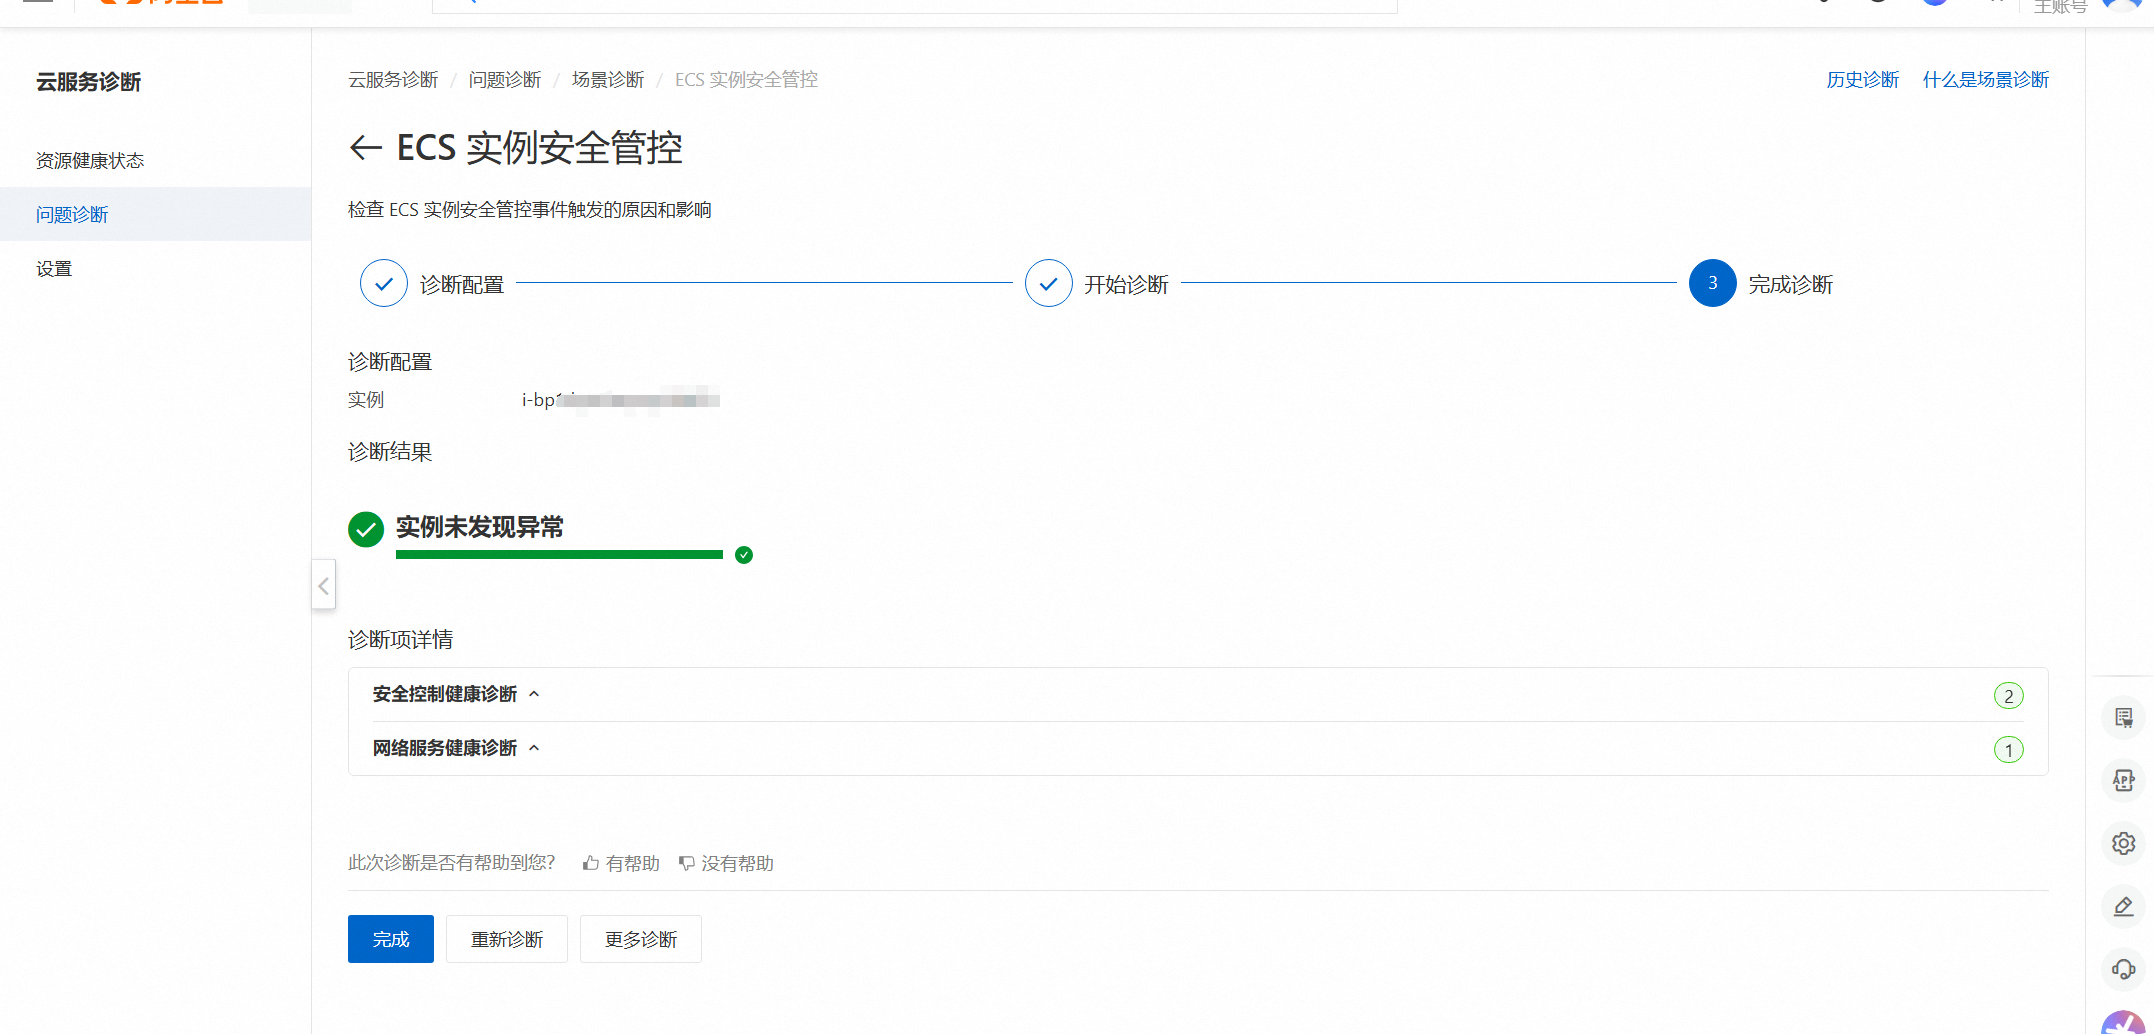Screen dimensions: 2154x1034
Task: Click the blue 完成 button
Action: (391, 939)
